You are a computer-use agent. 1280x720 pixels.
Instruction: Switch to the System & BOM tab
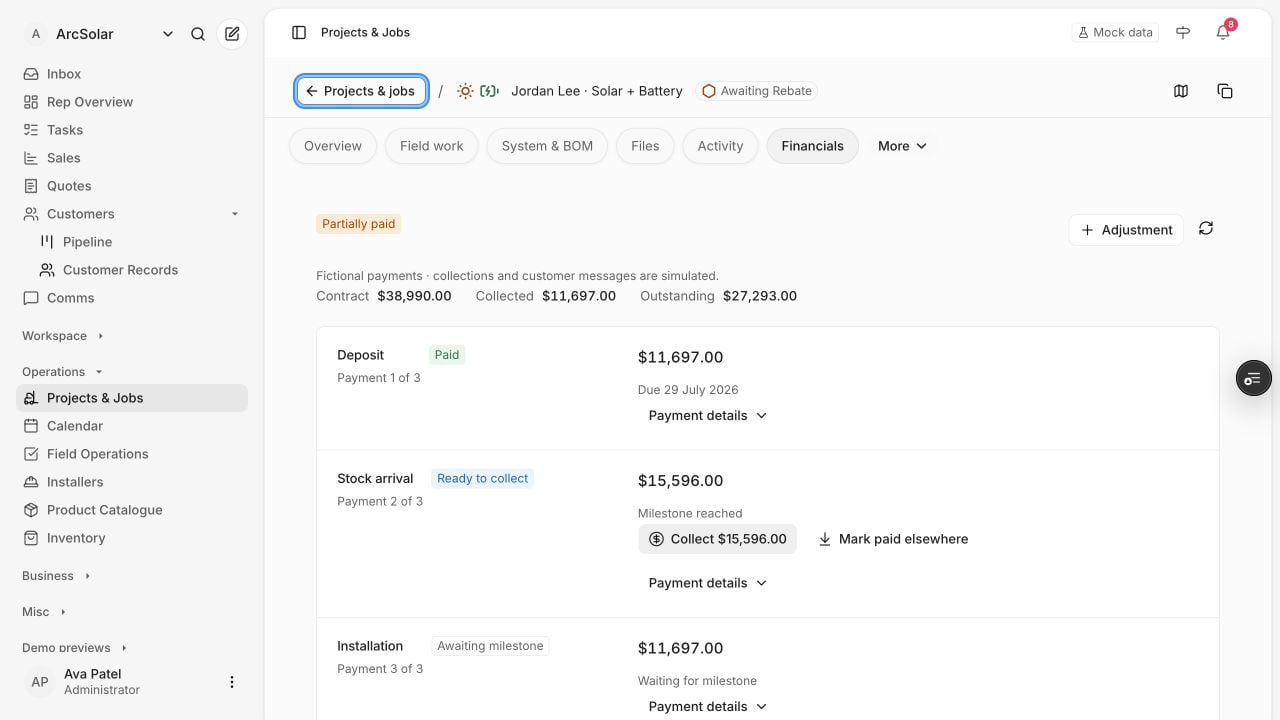(x=547, y=146)
